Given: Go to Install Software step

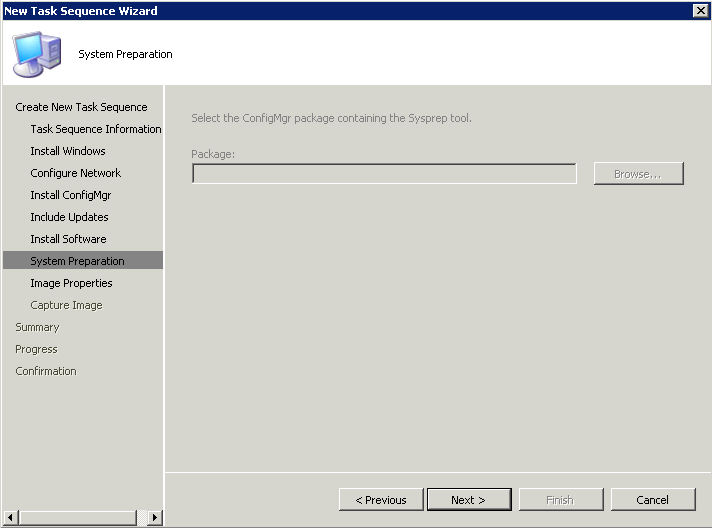Looking at the screenshot, I should point(68,239).
